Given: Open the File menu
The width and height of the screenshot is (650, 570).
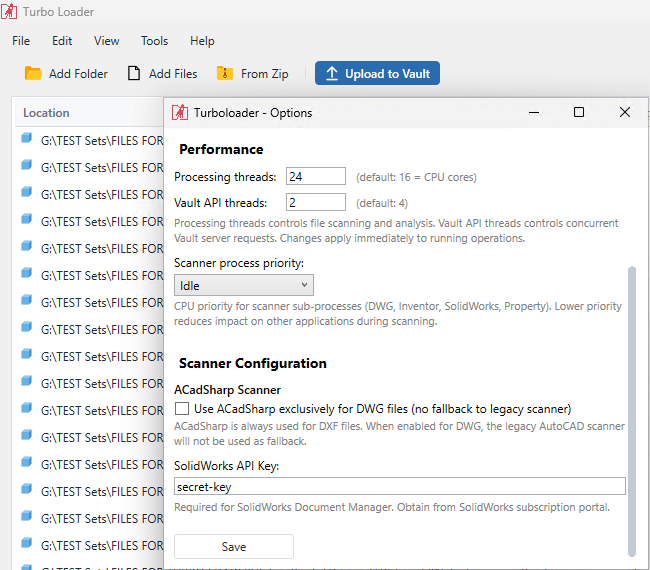Looking at the screenshot, I should click(x=21, y=41).
